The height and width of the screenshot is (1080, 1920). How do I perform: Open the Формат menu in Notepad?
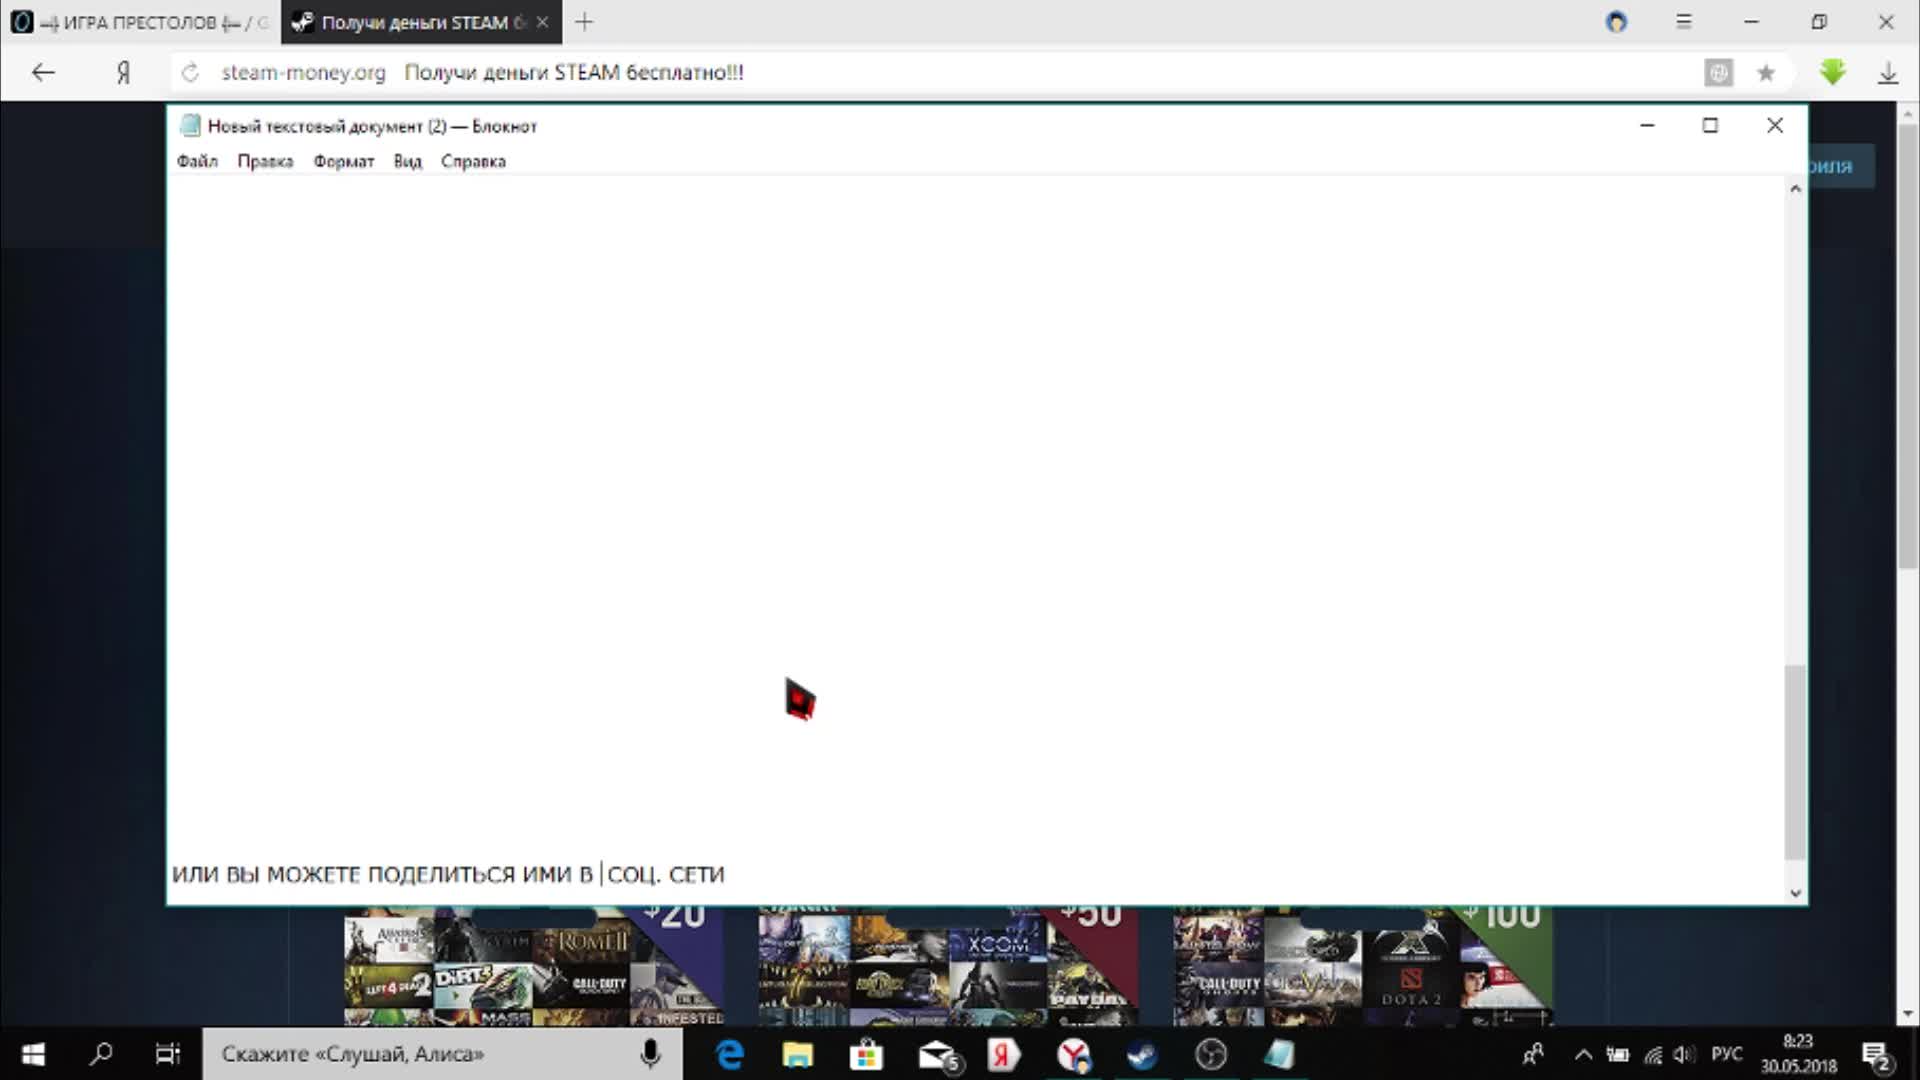(343, 161)
